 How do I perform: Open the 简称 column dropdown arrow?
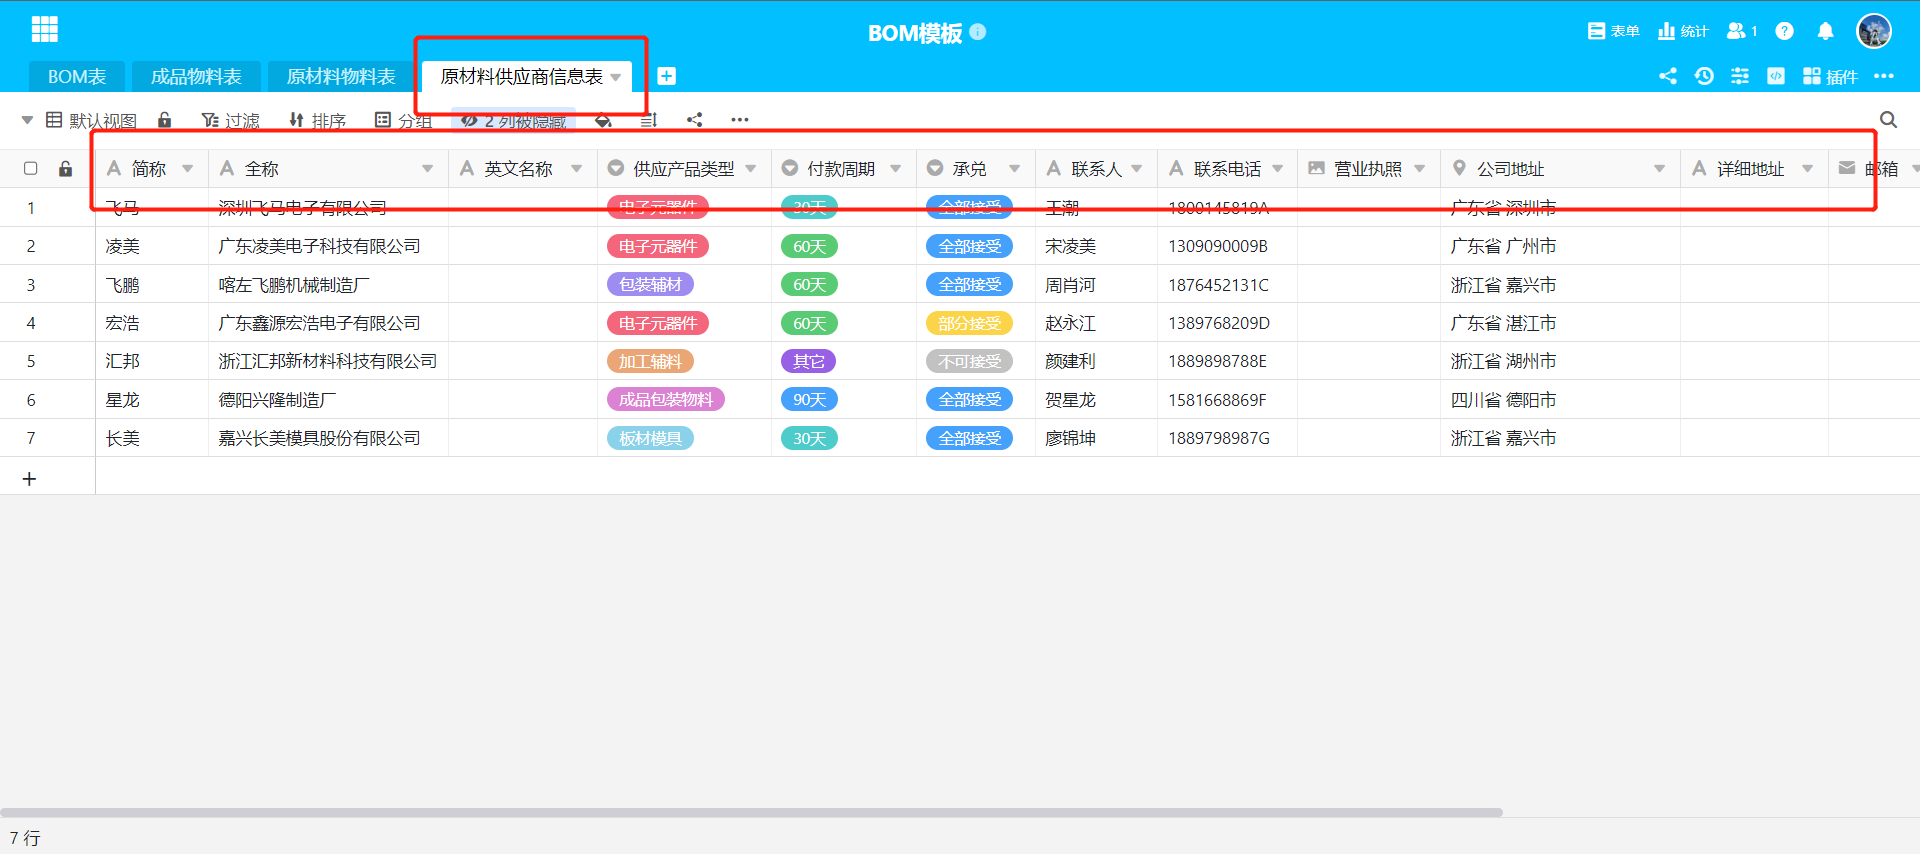(188, 168)
